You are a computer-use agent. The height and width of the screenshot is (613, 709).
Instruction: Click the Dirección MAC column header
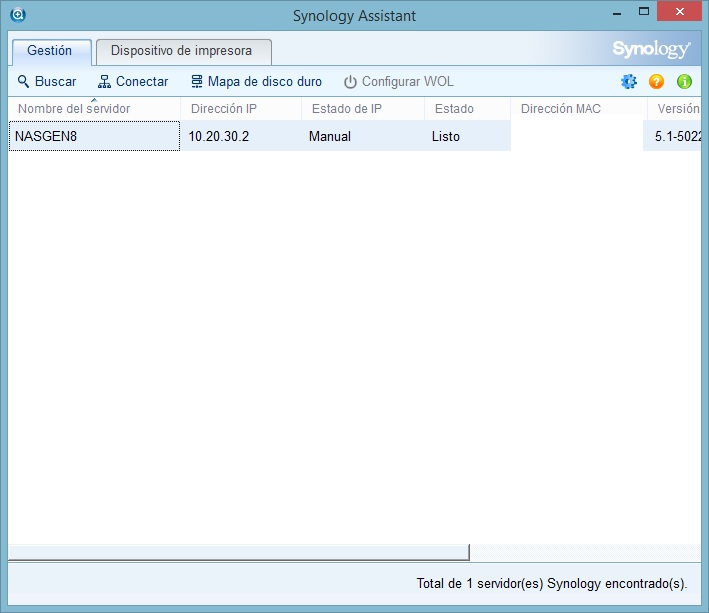click(579, 108)
